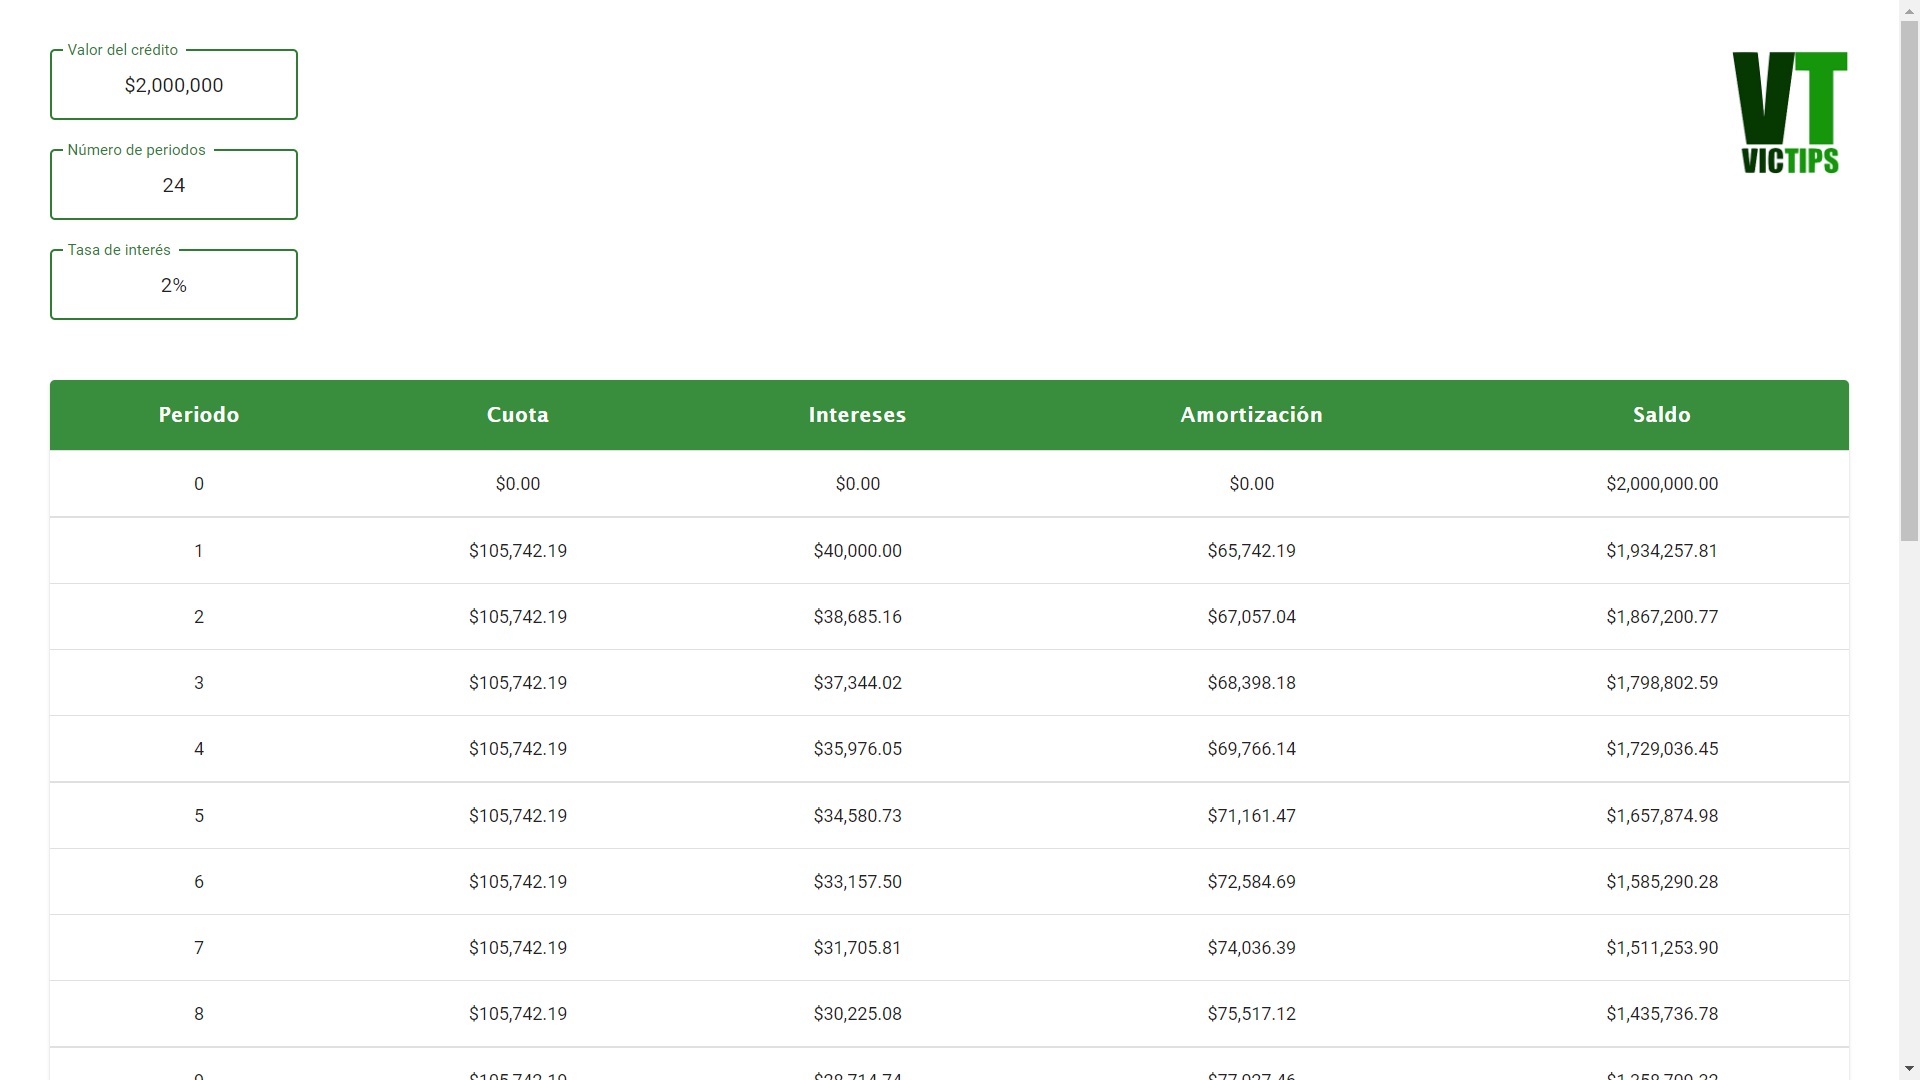Image resolution: width=1920 pixels, height=1080 pixels.
Task: Click the Amortización column header
Action: [1251, 414]
